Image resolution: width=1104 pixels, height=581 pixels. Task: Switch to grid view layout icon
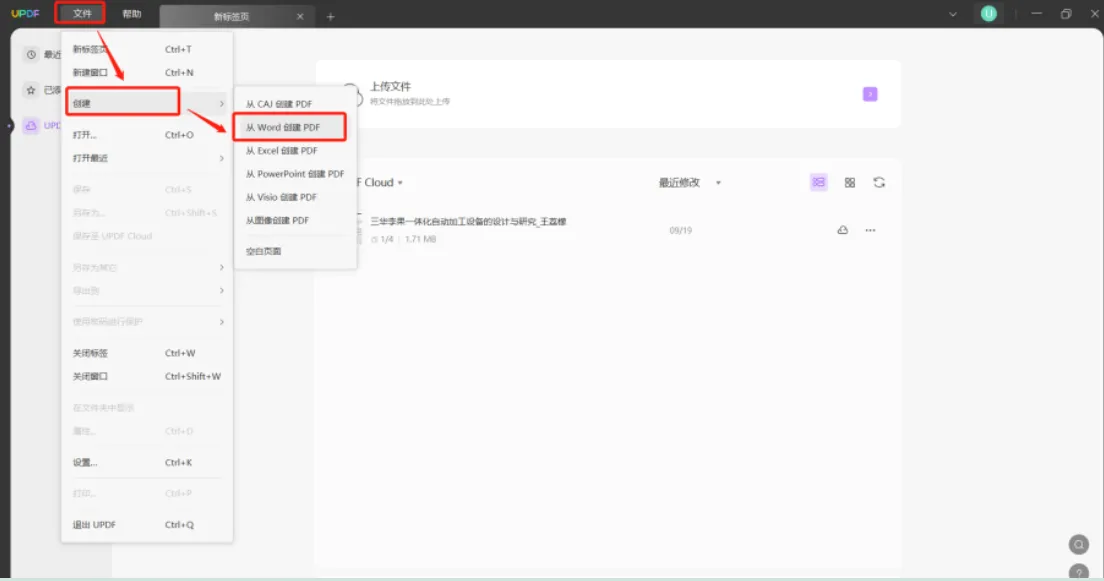850,182
